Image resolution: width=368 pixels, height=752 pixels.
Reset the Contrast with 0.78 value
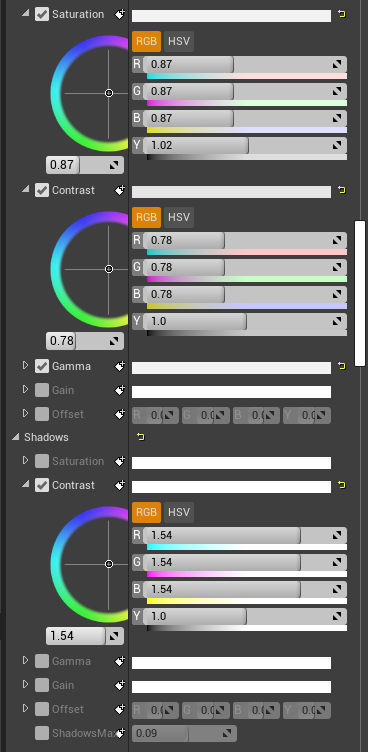[x=342, y=190]
